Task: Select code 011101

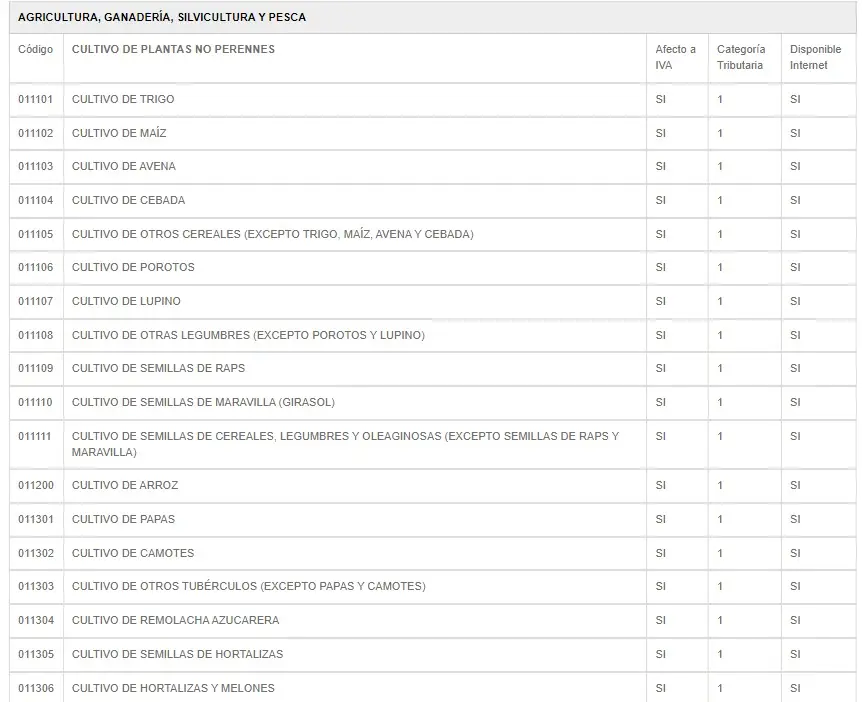Action: click(x=36, y=100)
